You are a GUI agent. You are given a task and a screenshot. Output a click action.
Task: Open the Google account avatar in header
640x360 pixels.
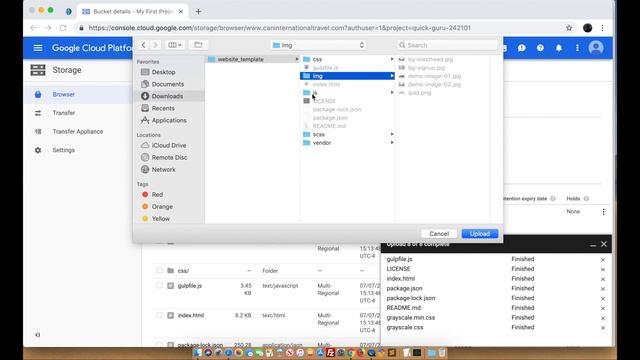click(x=596, y=48)
